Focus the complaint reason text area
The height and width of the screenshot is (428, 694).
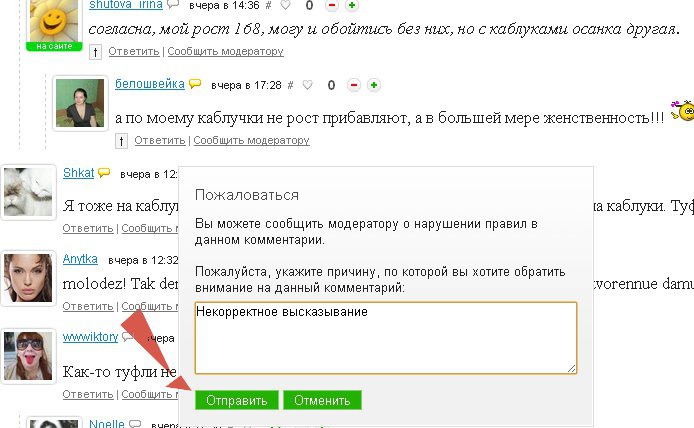(x=386, y=337)
